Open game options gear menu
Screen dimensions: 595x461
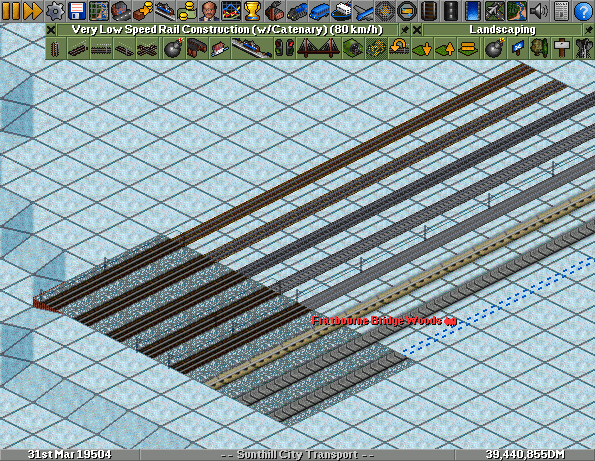tap(55, 11)
